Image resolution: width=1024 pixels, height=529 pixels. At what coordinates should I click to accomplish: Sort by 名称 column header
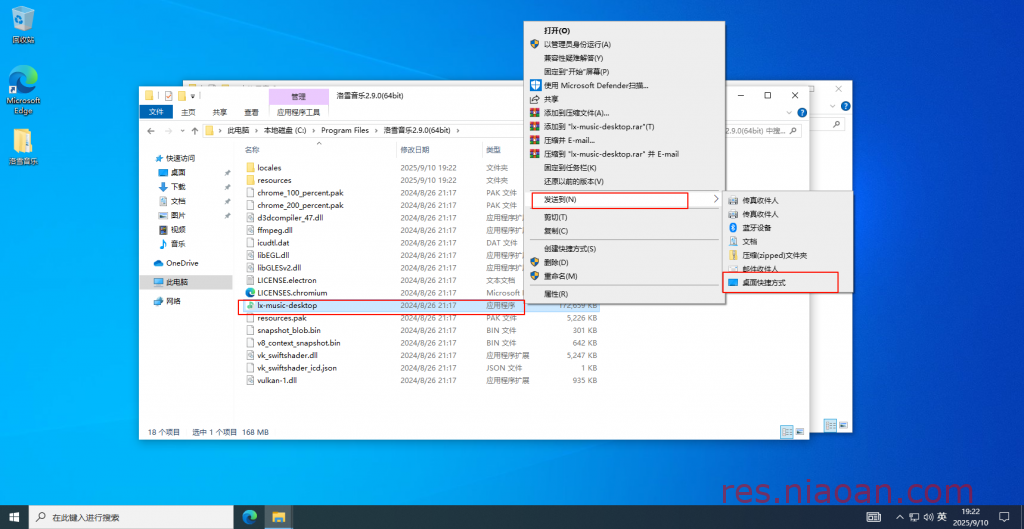pos(252,150)
